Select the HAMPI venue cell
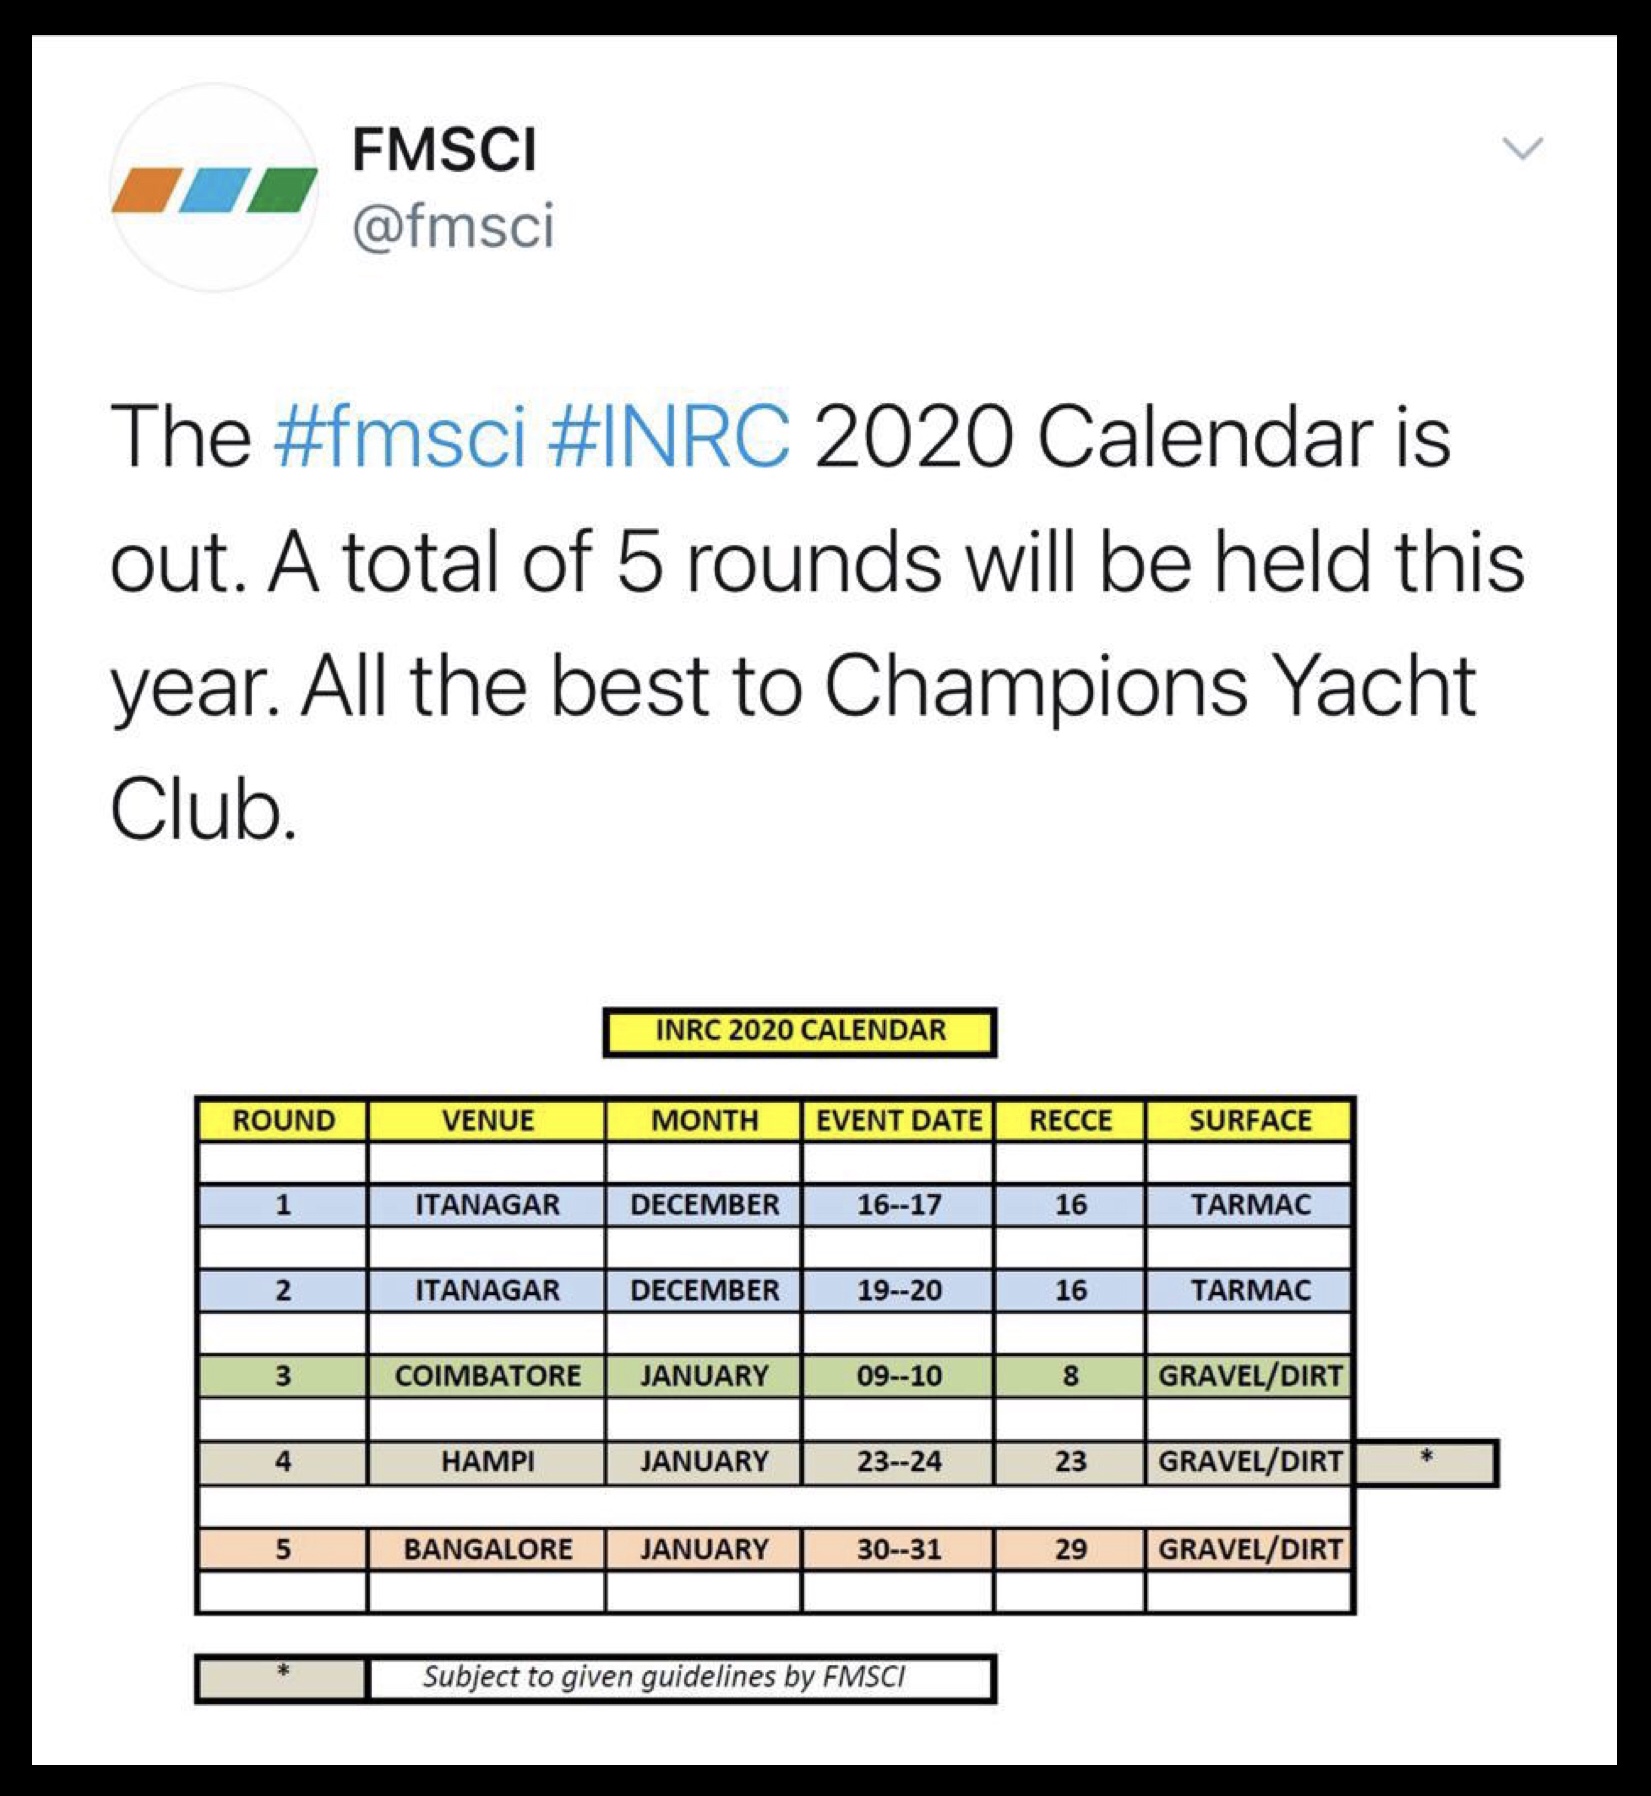 [x=487, y=1462]
